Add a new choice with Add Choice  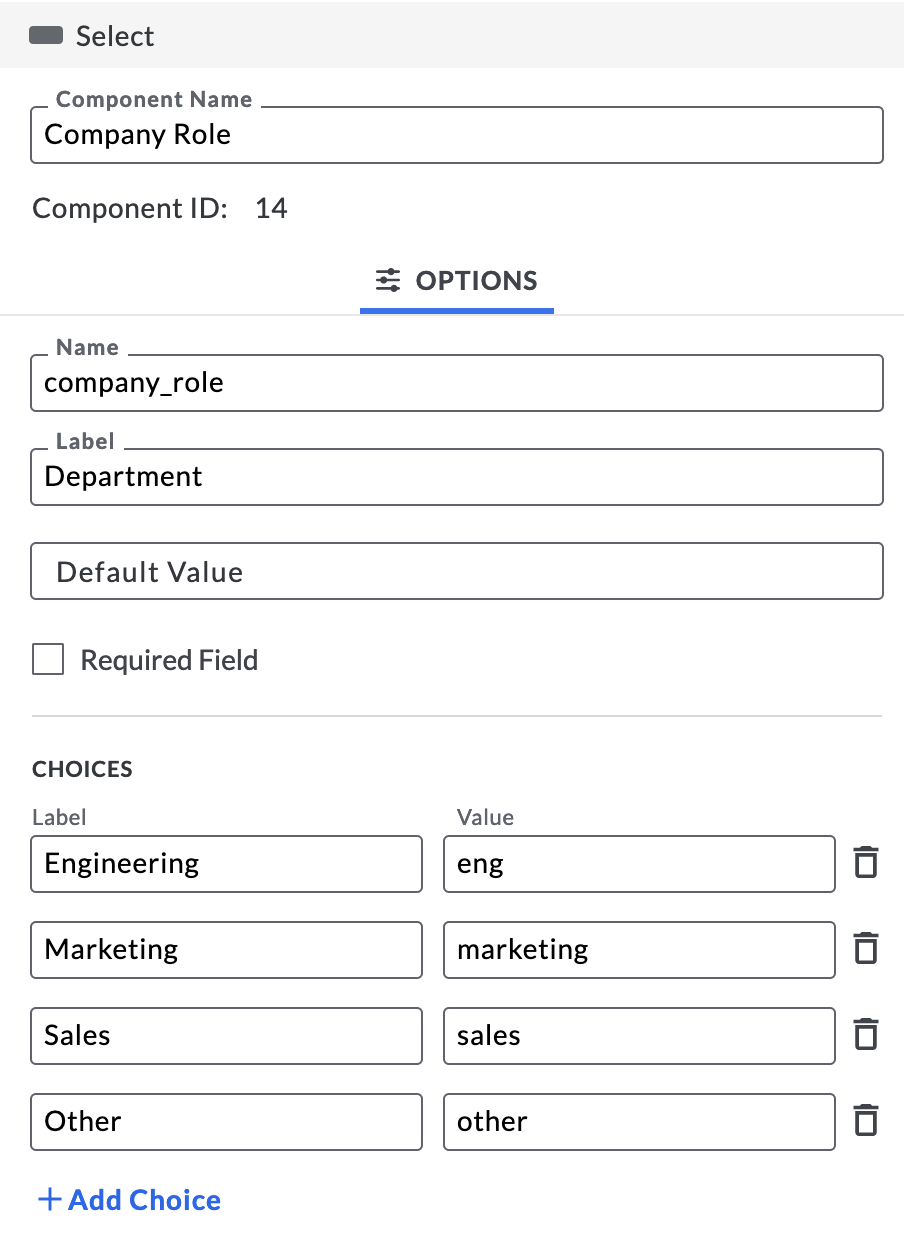coord(129,1199)
